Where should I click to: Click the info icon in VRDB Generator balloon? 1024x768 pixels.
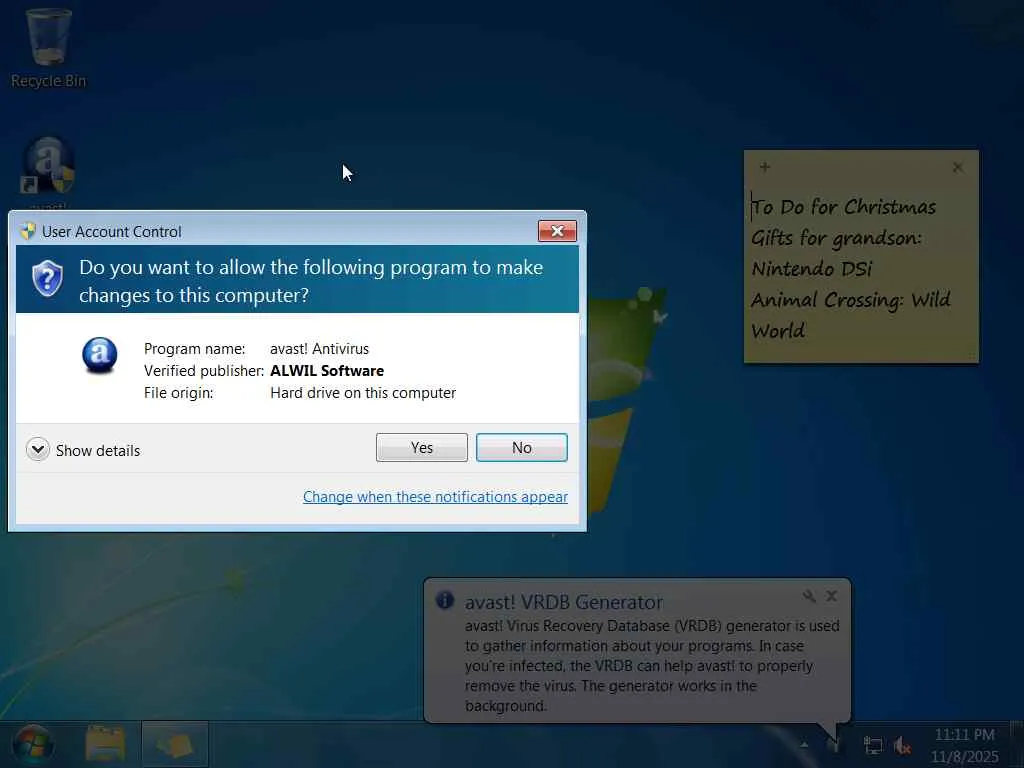click(x=445, y=600)
